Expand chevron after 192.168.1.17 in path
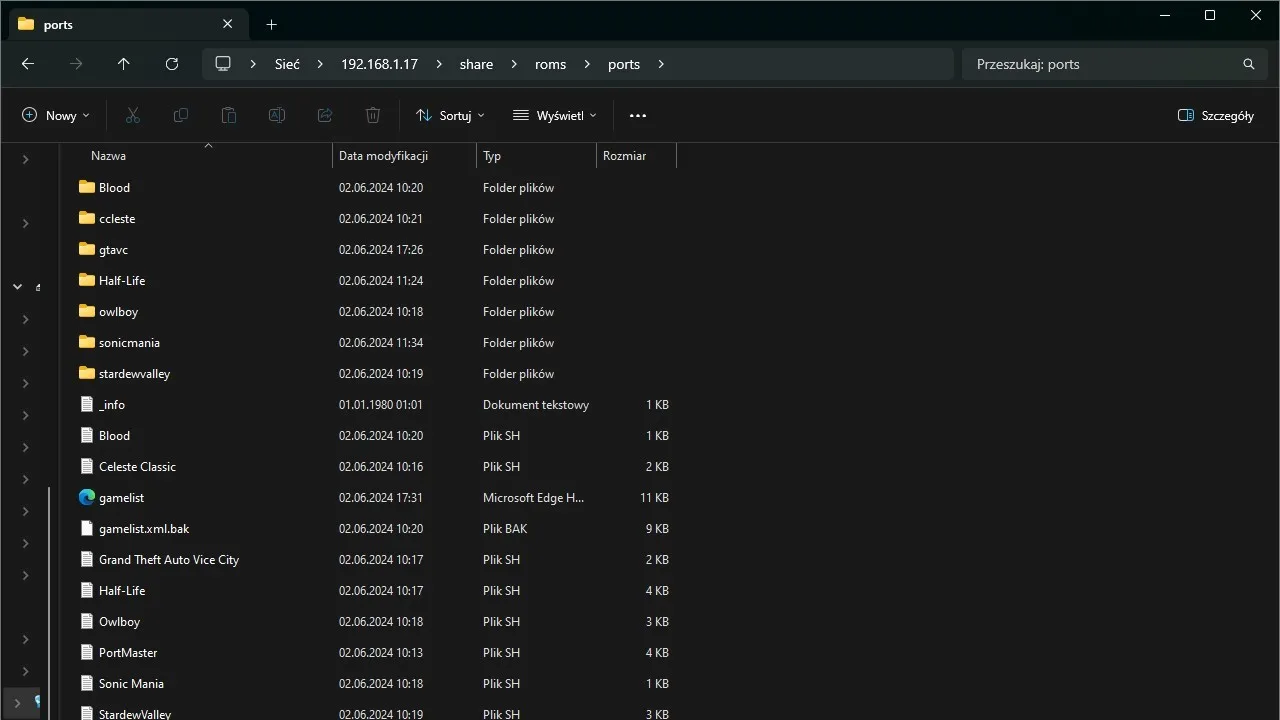Screen dimensions: 1280x720 pyautogui.click(x=439, y=64)
